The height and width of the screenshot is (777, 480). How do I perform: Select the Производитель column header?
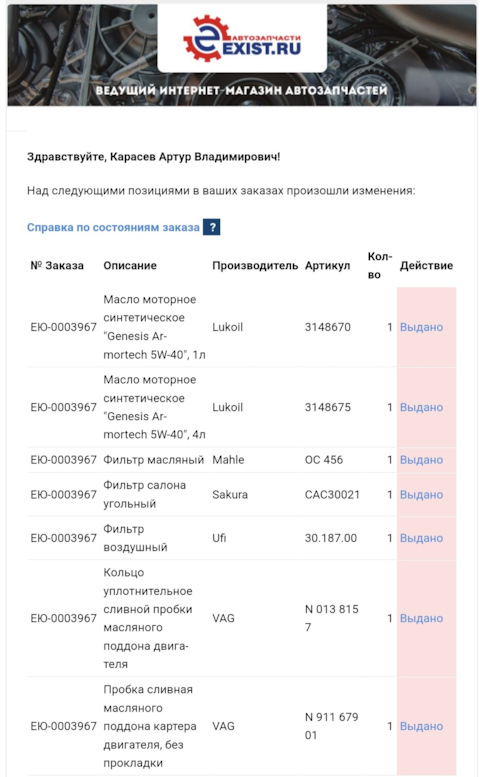[255, 266]
